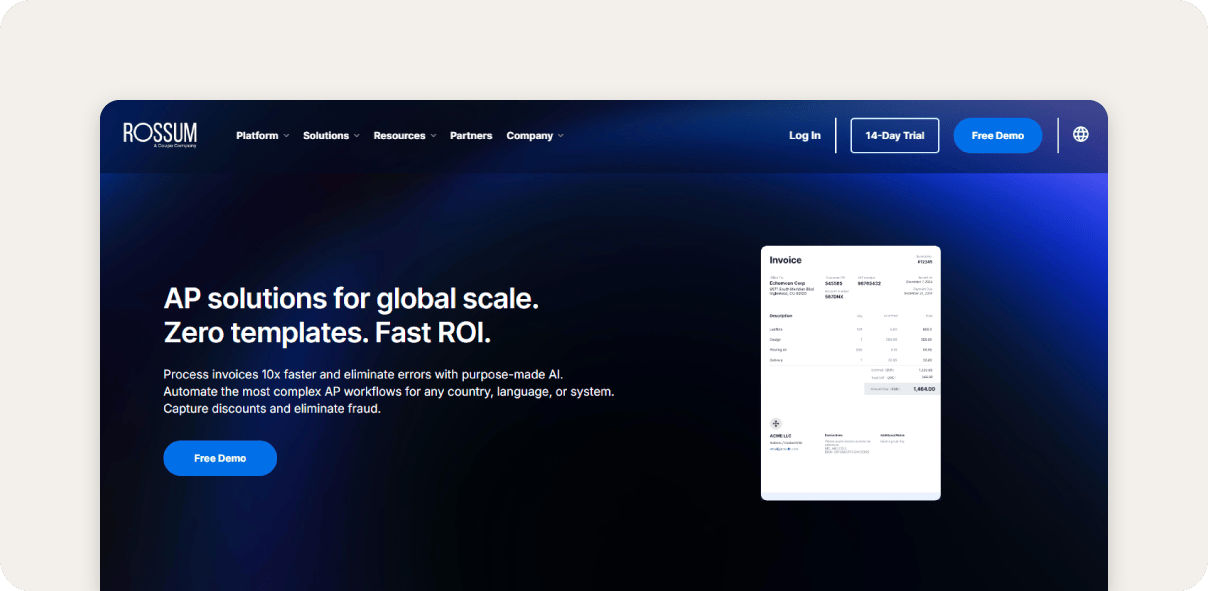
Task: Go to the Partners page
Action: pyautogui.click(x=471, y=135)
